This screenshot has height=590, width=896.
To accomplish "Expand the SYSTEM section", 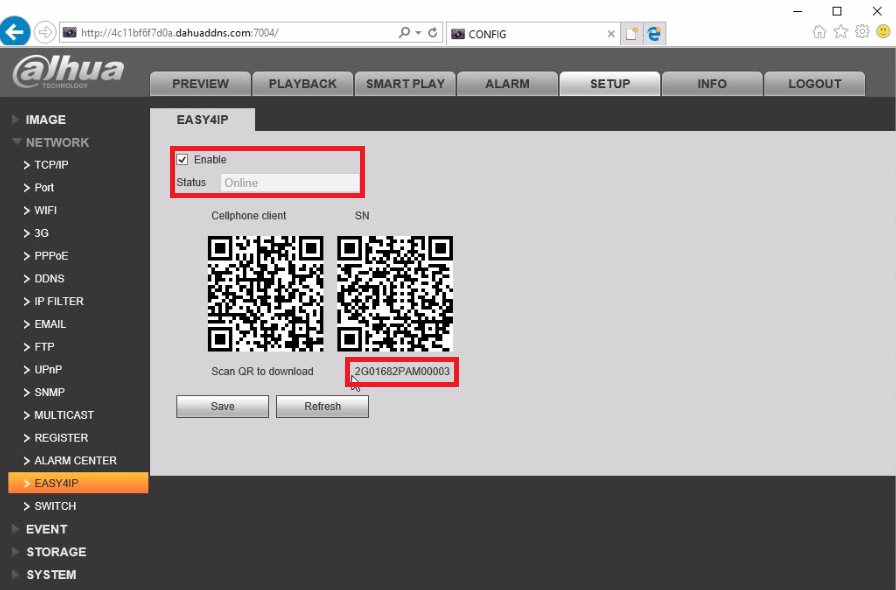I will (50, 575).
